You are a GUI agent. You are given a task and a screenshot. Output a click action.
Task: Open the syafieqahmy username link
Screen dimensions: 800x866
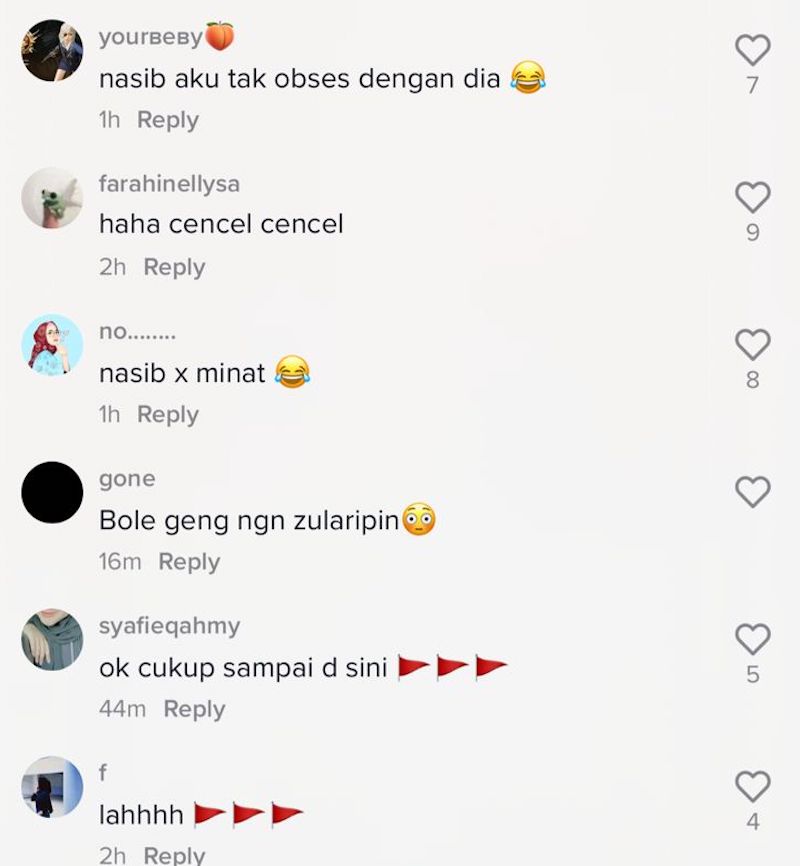(169, 626)
